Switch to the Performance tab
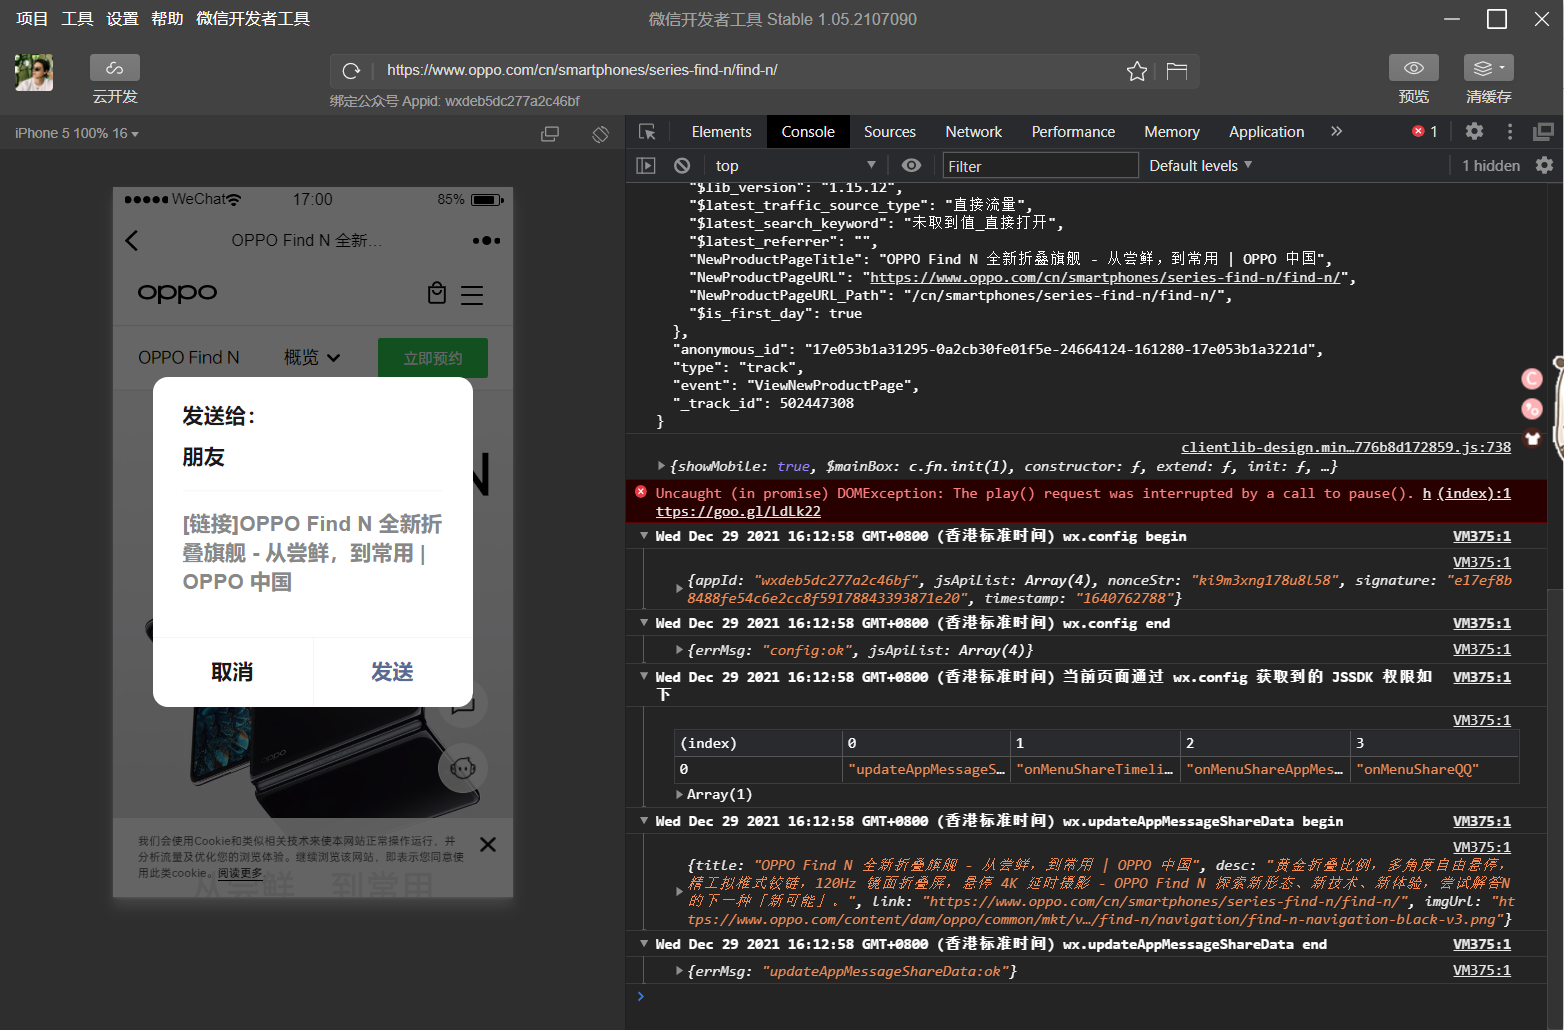 click(x=1073, y=132)
